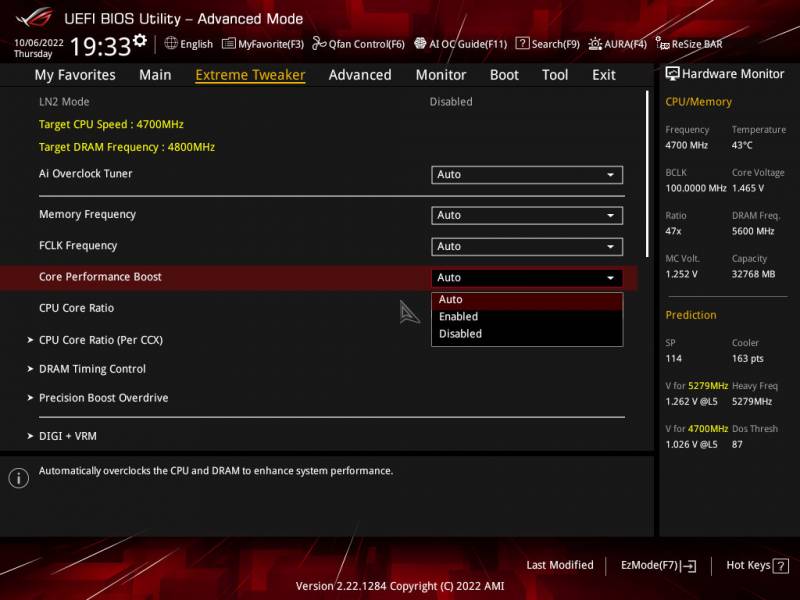Click EzMode(F7) text button

[x=649, y=565]
